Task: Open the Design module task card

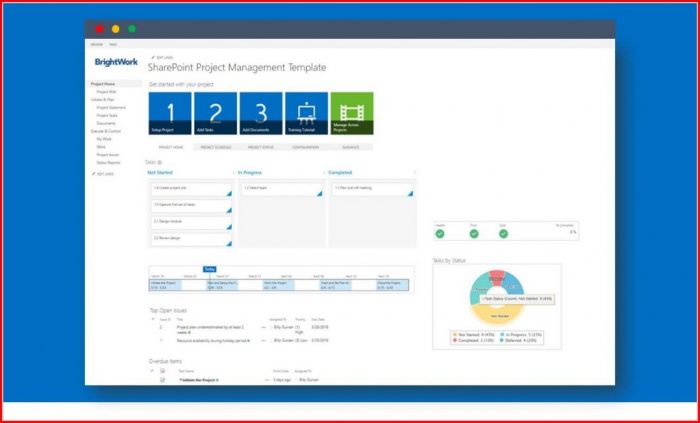Action: coord(191,223)
